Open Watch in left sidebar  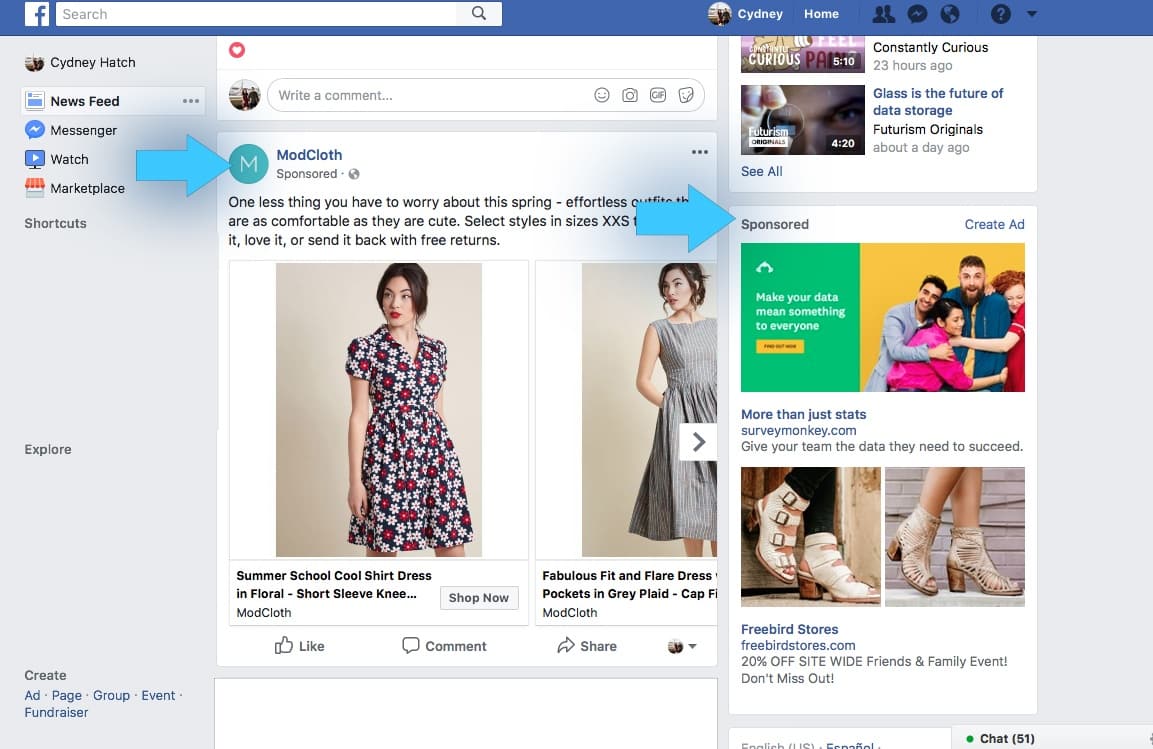coord(57,159)
